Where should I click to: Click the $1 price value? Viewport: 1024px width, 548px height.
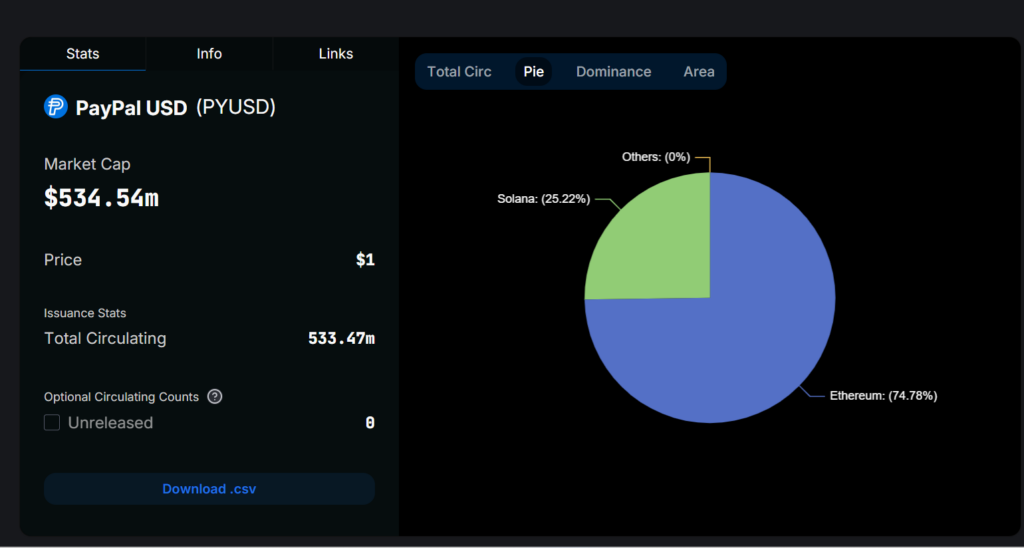tap(365, 260)
